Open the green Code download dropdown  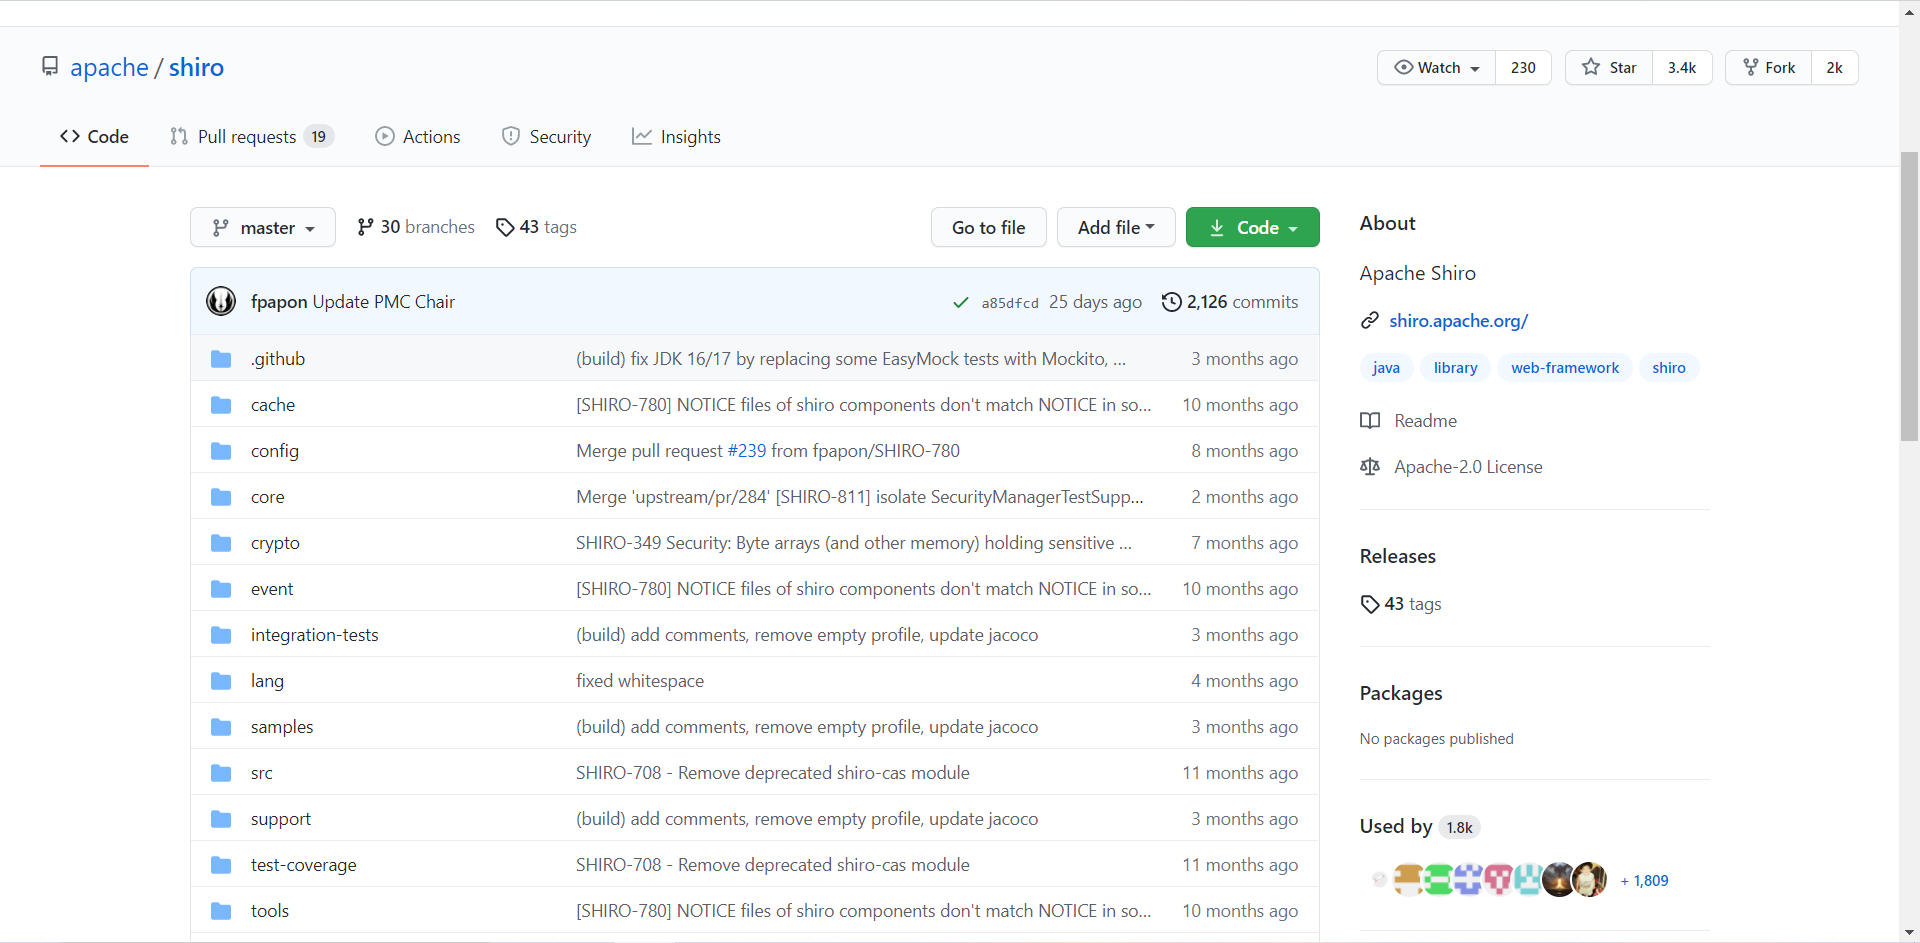click(x=1253, y=227)
